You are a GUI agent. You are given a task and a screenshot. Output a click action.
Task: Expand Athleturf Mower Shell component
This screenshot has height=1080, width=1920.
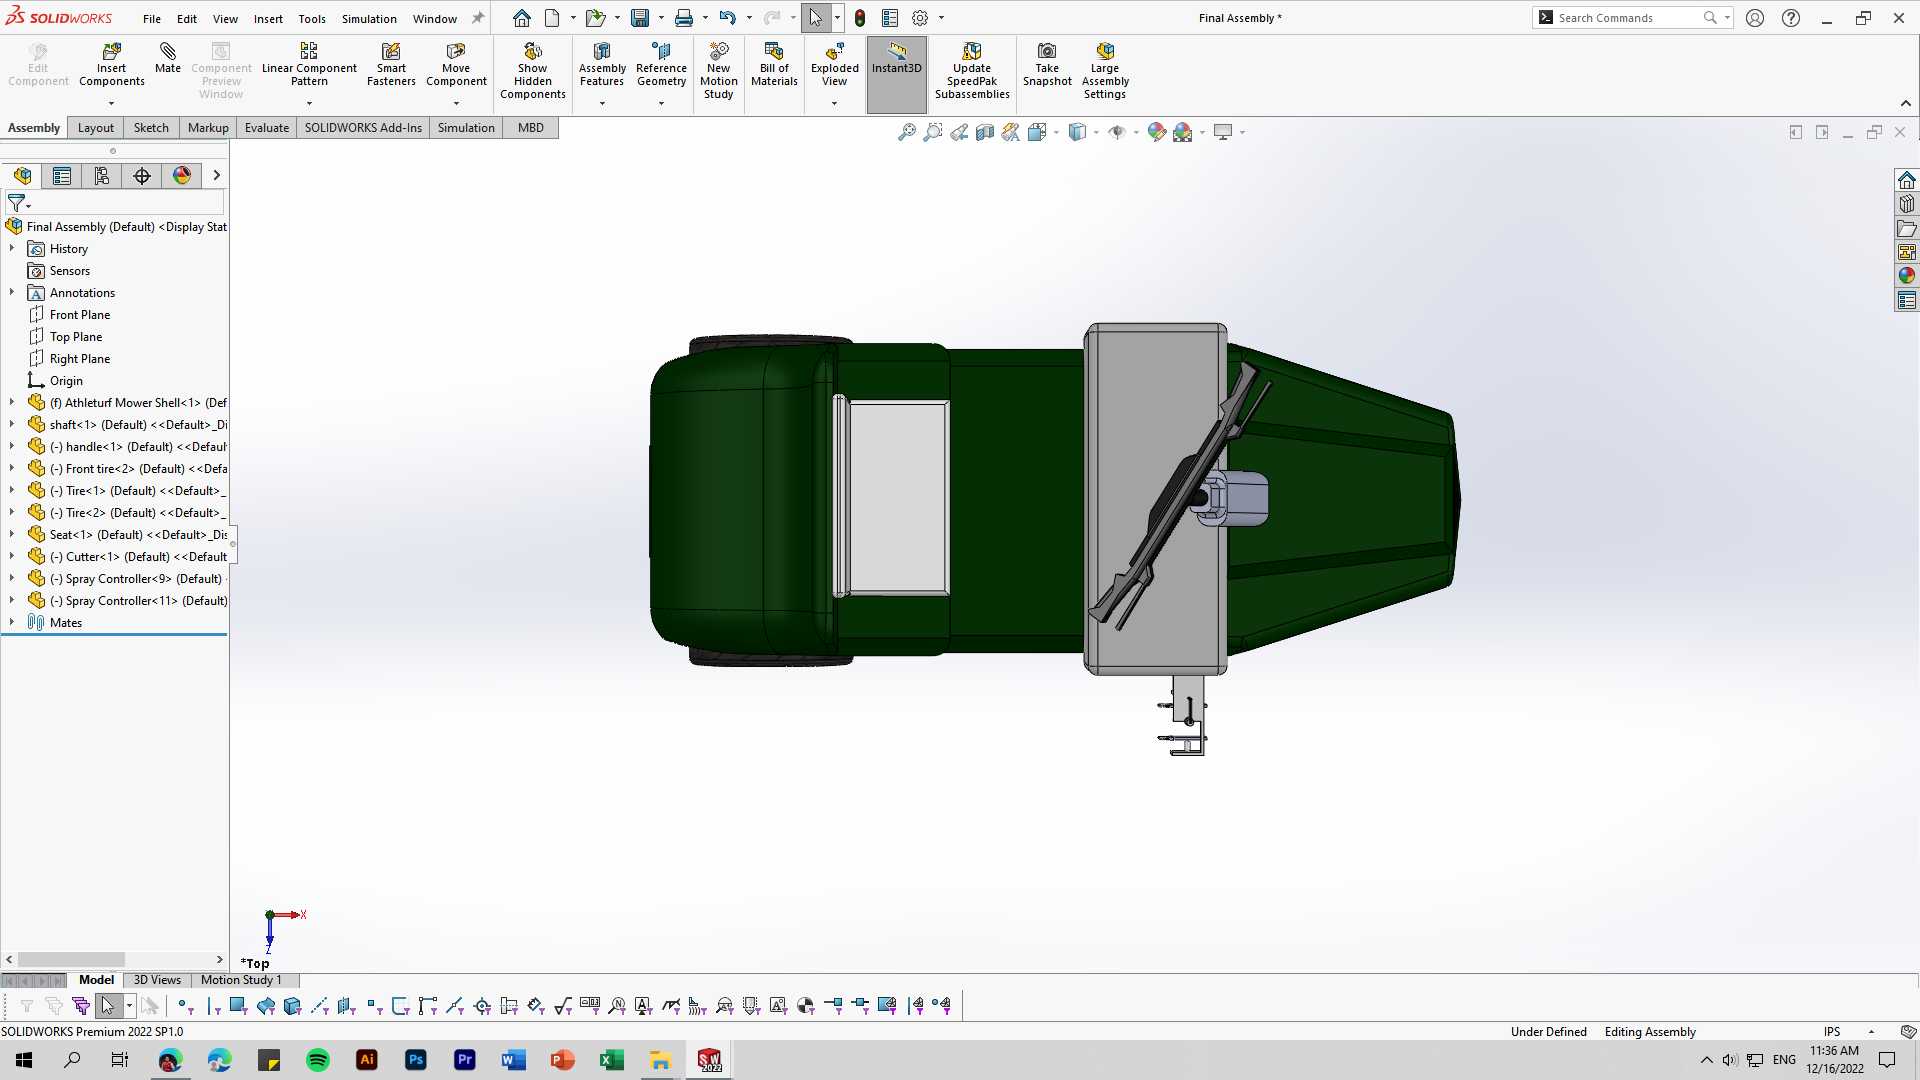12,402
